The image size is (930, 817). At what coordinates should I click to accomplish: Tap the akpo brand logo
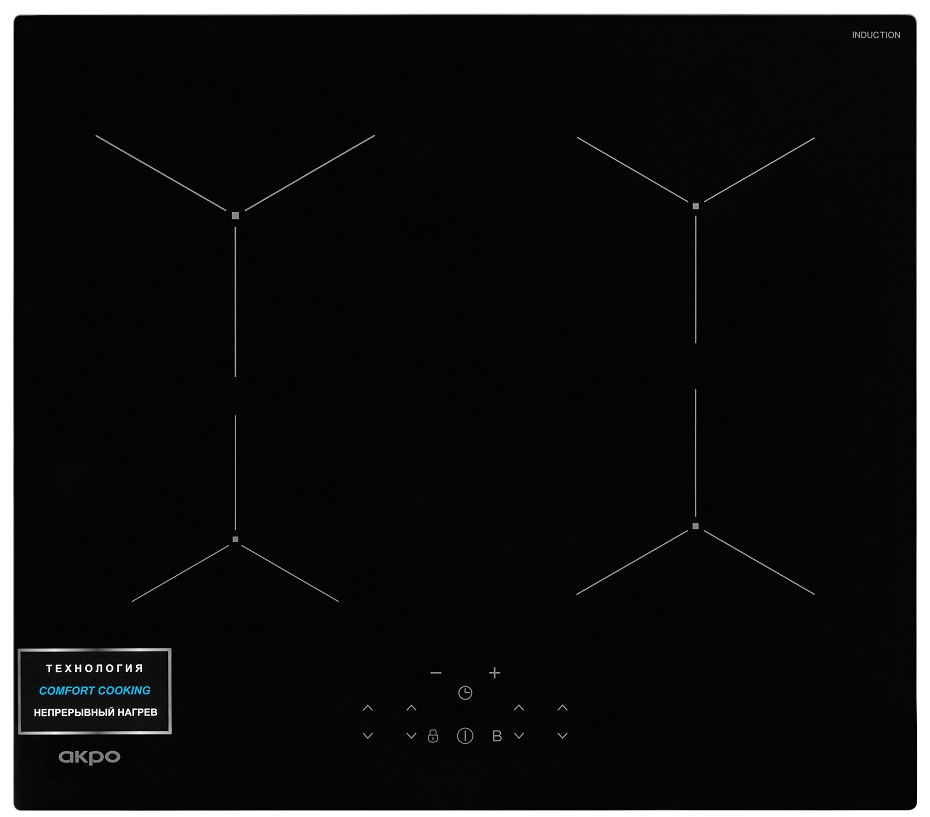coord(89,757)
